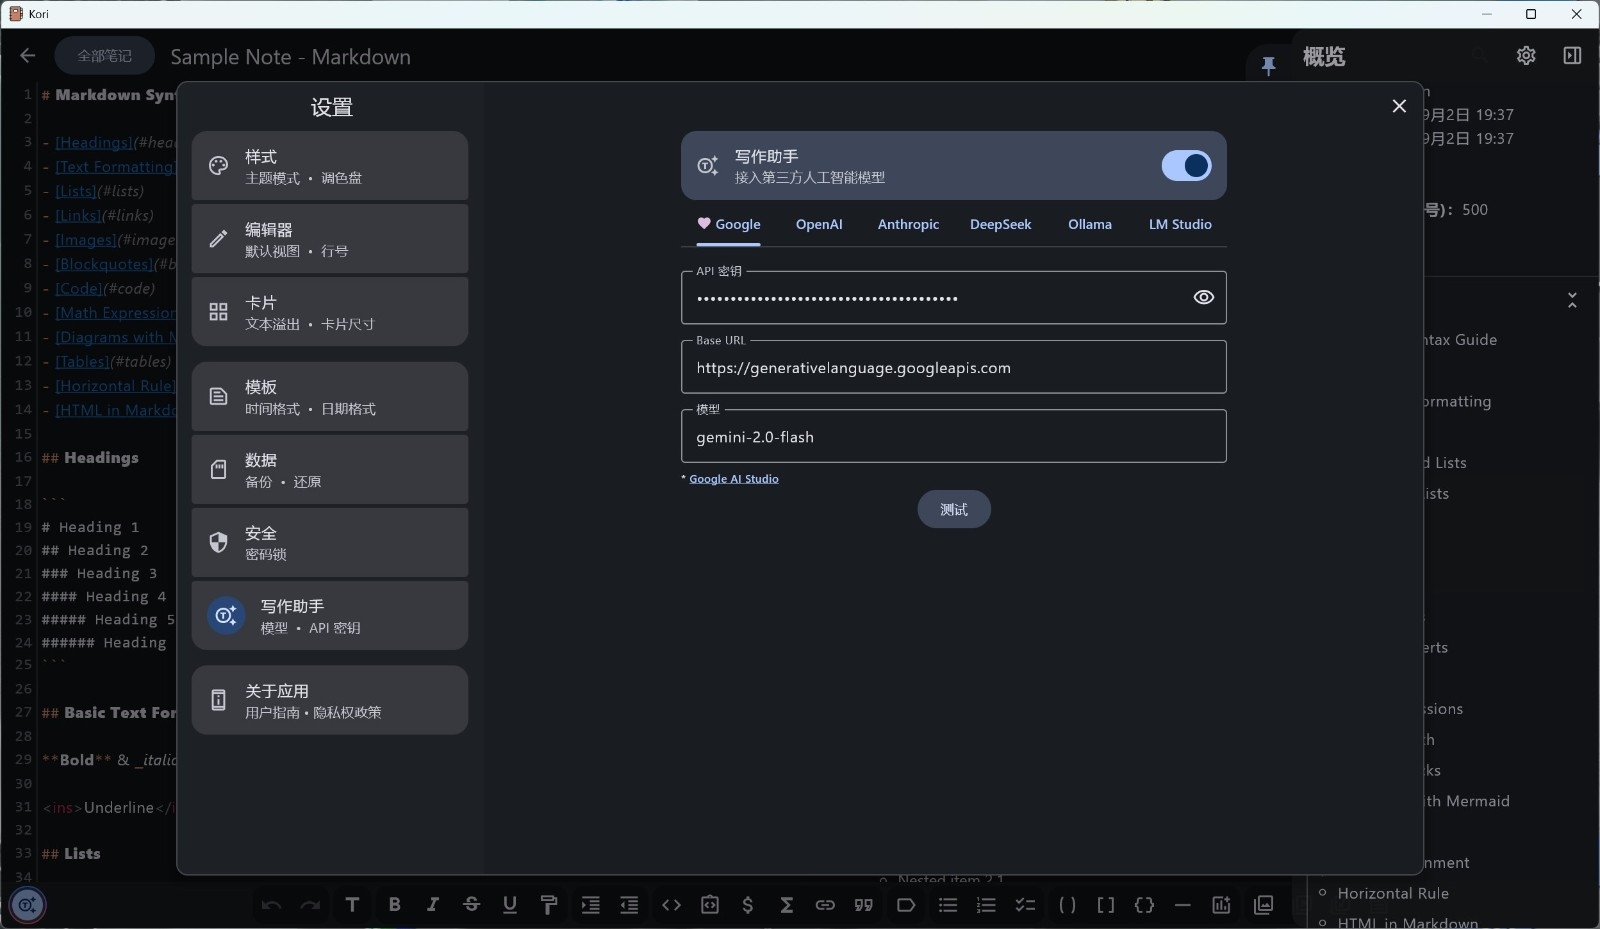The height and width of the screenshot is (929, 1600).
Task: Select the LM Studio provider tab
Action: pyautogui.click(x=1180, y=225)
